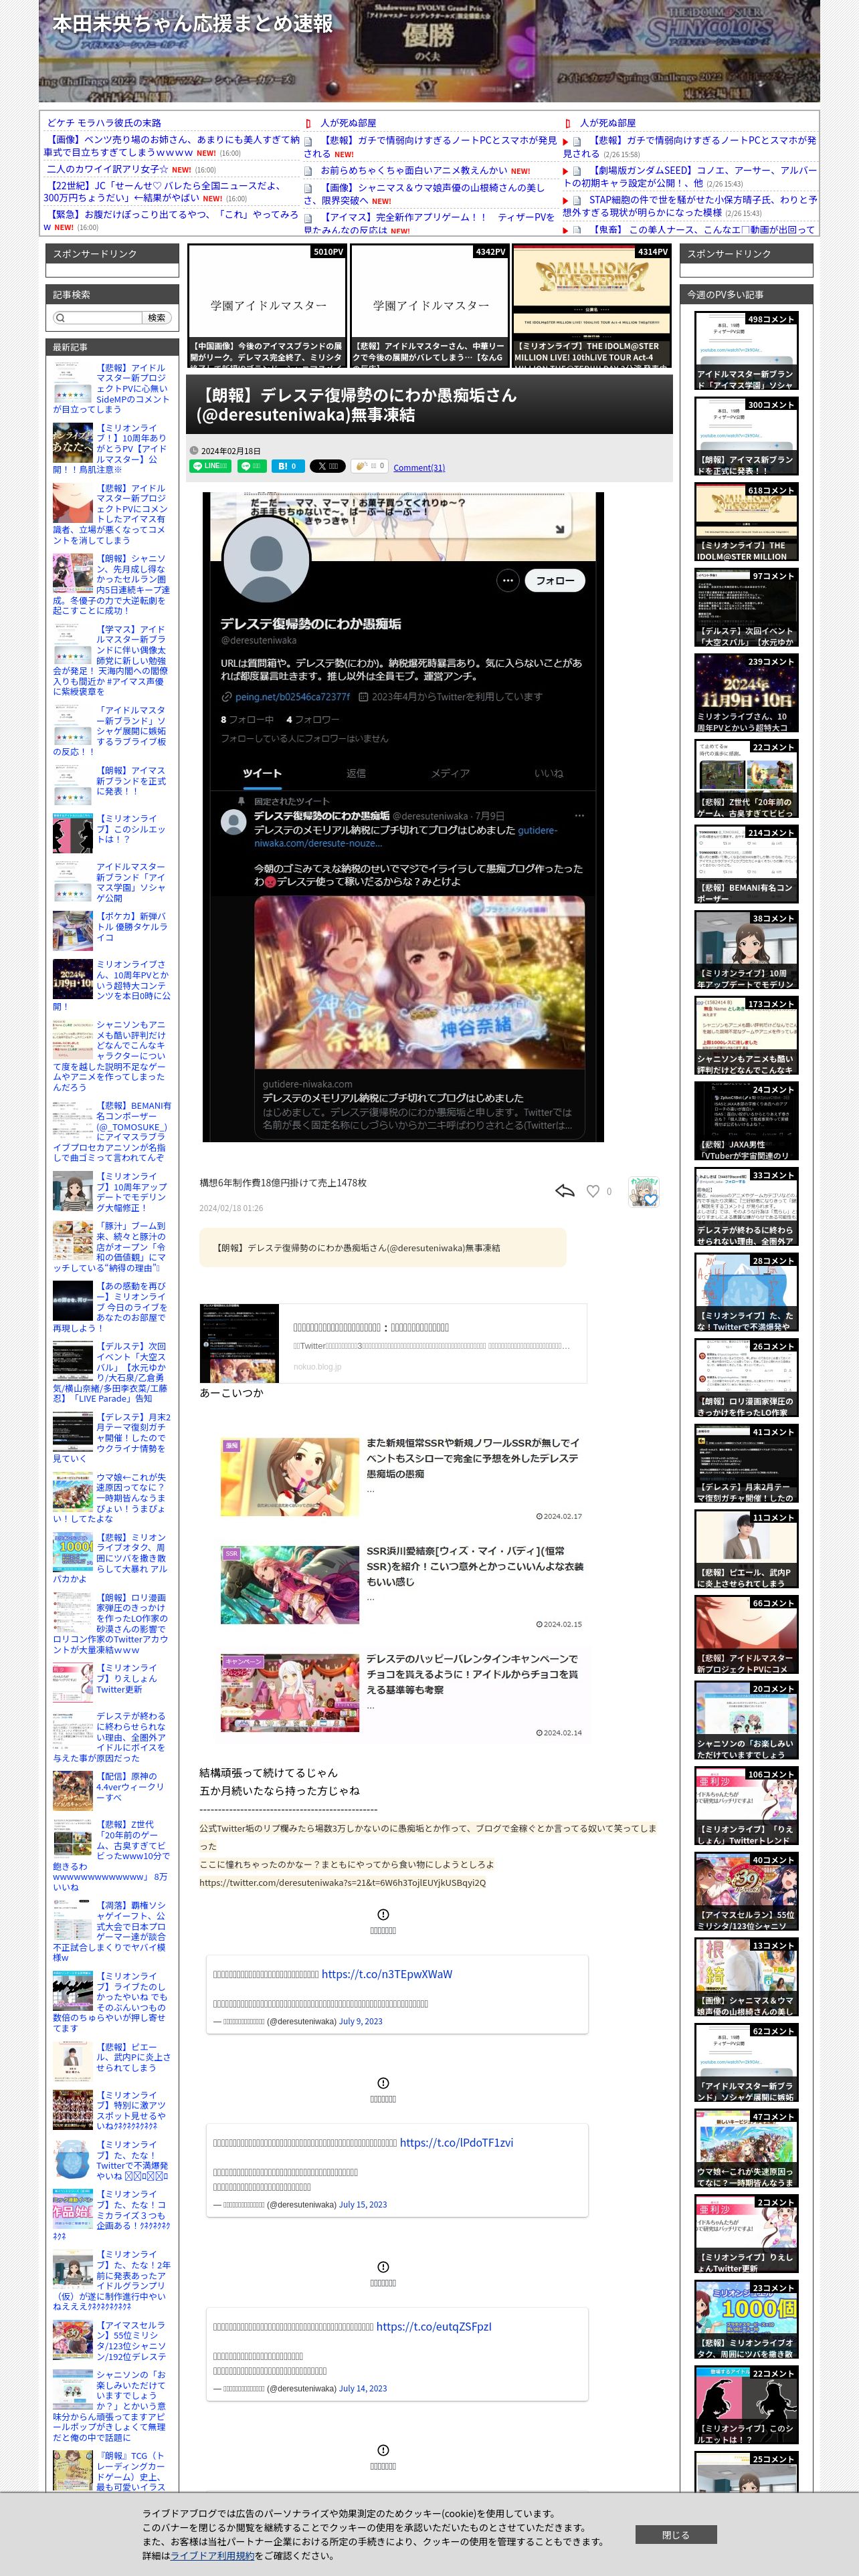Open 【緊急】お腹だけぽっこり出てるやつ link

click(170, 220)
